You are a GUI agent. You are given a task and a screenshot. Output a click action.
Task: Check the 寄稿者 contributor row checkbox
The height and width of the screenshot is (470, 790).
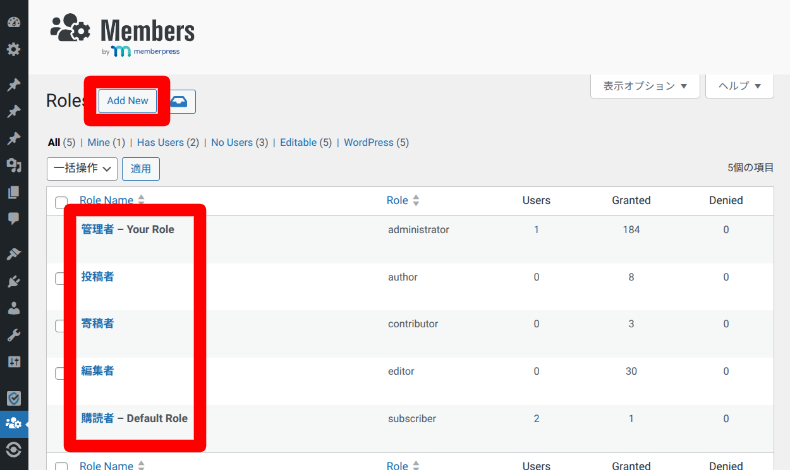click(x=59, y=326)
